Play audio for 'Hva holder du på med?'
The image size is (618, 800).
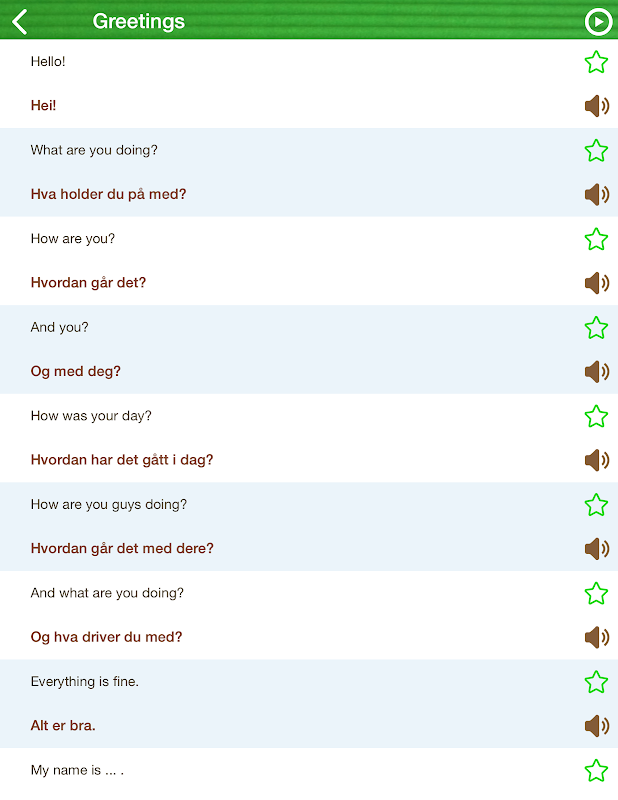[597, 194]
